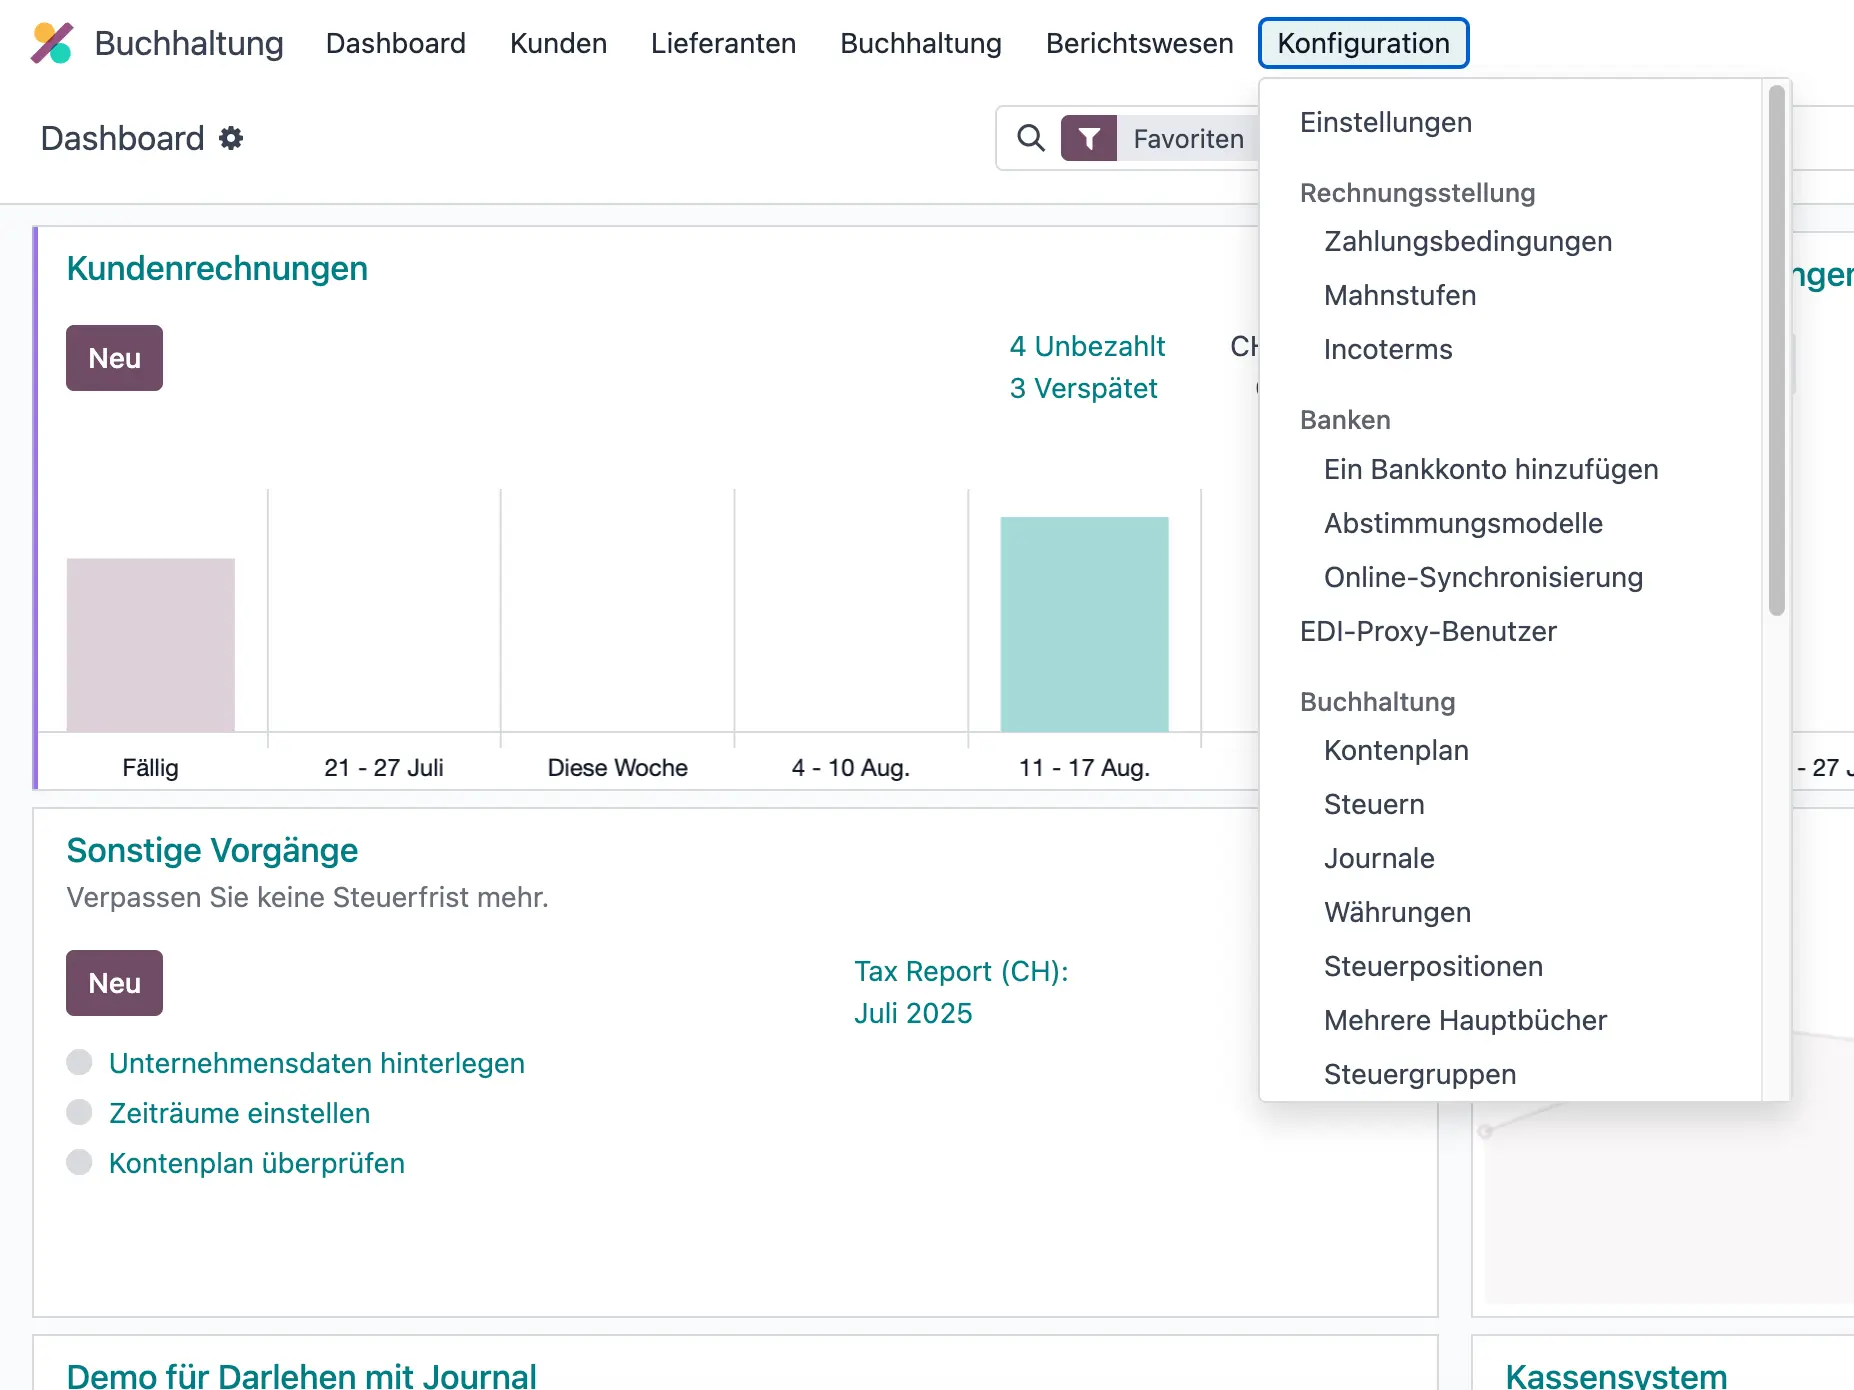Viewport: 1854px width, 1390px height.
Task: Open "Währungen" from the menu
Action: 1397,912
